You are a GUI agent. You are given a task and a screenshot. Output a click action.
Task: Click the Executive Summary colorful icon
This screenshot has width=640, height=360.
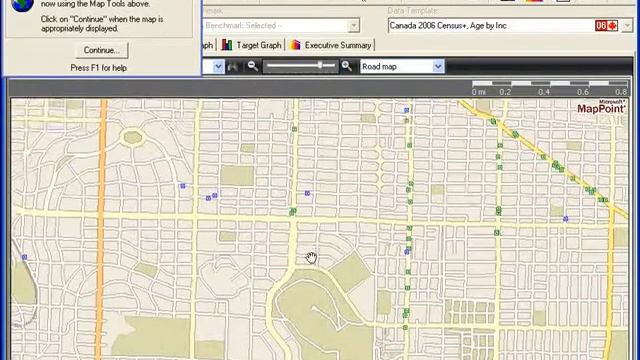point(295,45)
